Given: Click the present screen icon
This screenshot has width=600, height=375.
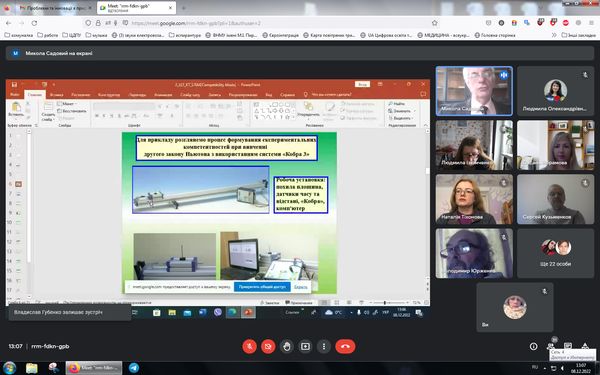Looking at the screenshot, I should [305, 346].
